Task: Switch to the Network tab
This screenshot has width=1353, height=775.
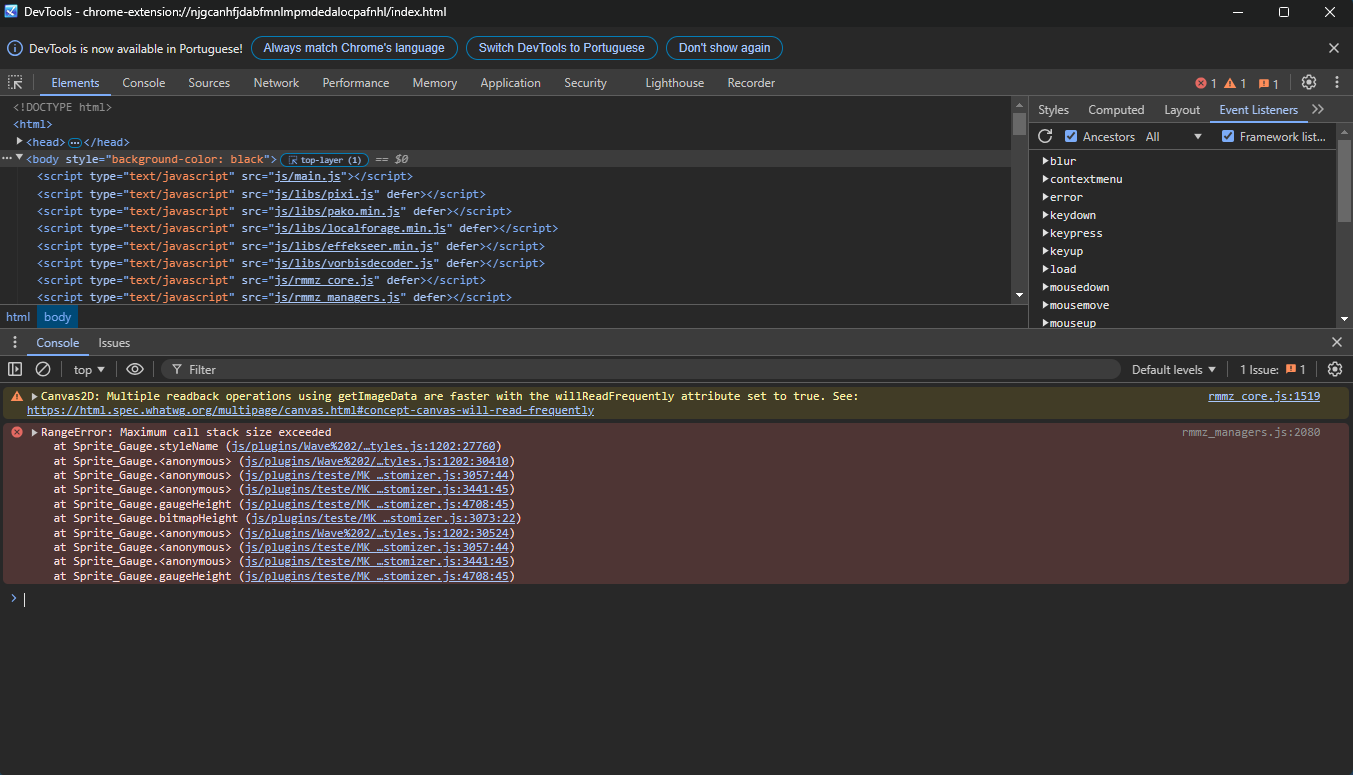Action: click(x=276, y=83)
